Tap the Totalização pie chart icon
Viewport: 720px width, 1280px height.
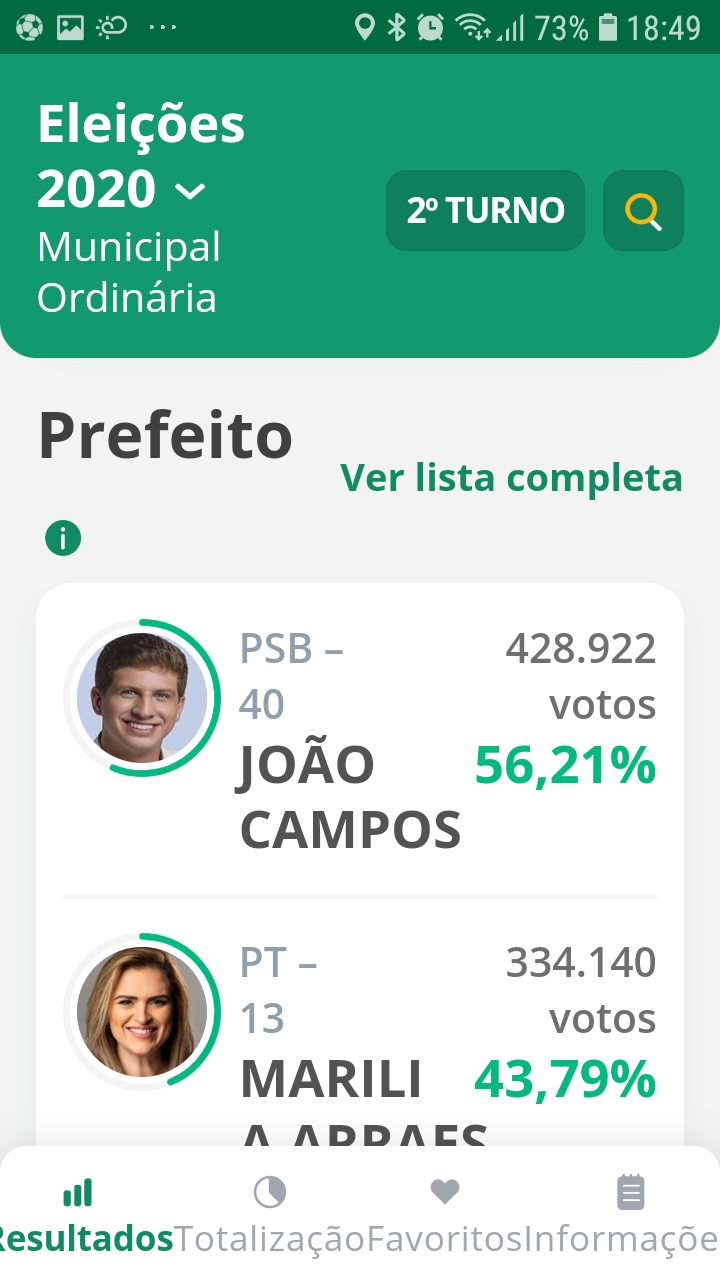tap(270, 1192)
